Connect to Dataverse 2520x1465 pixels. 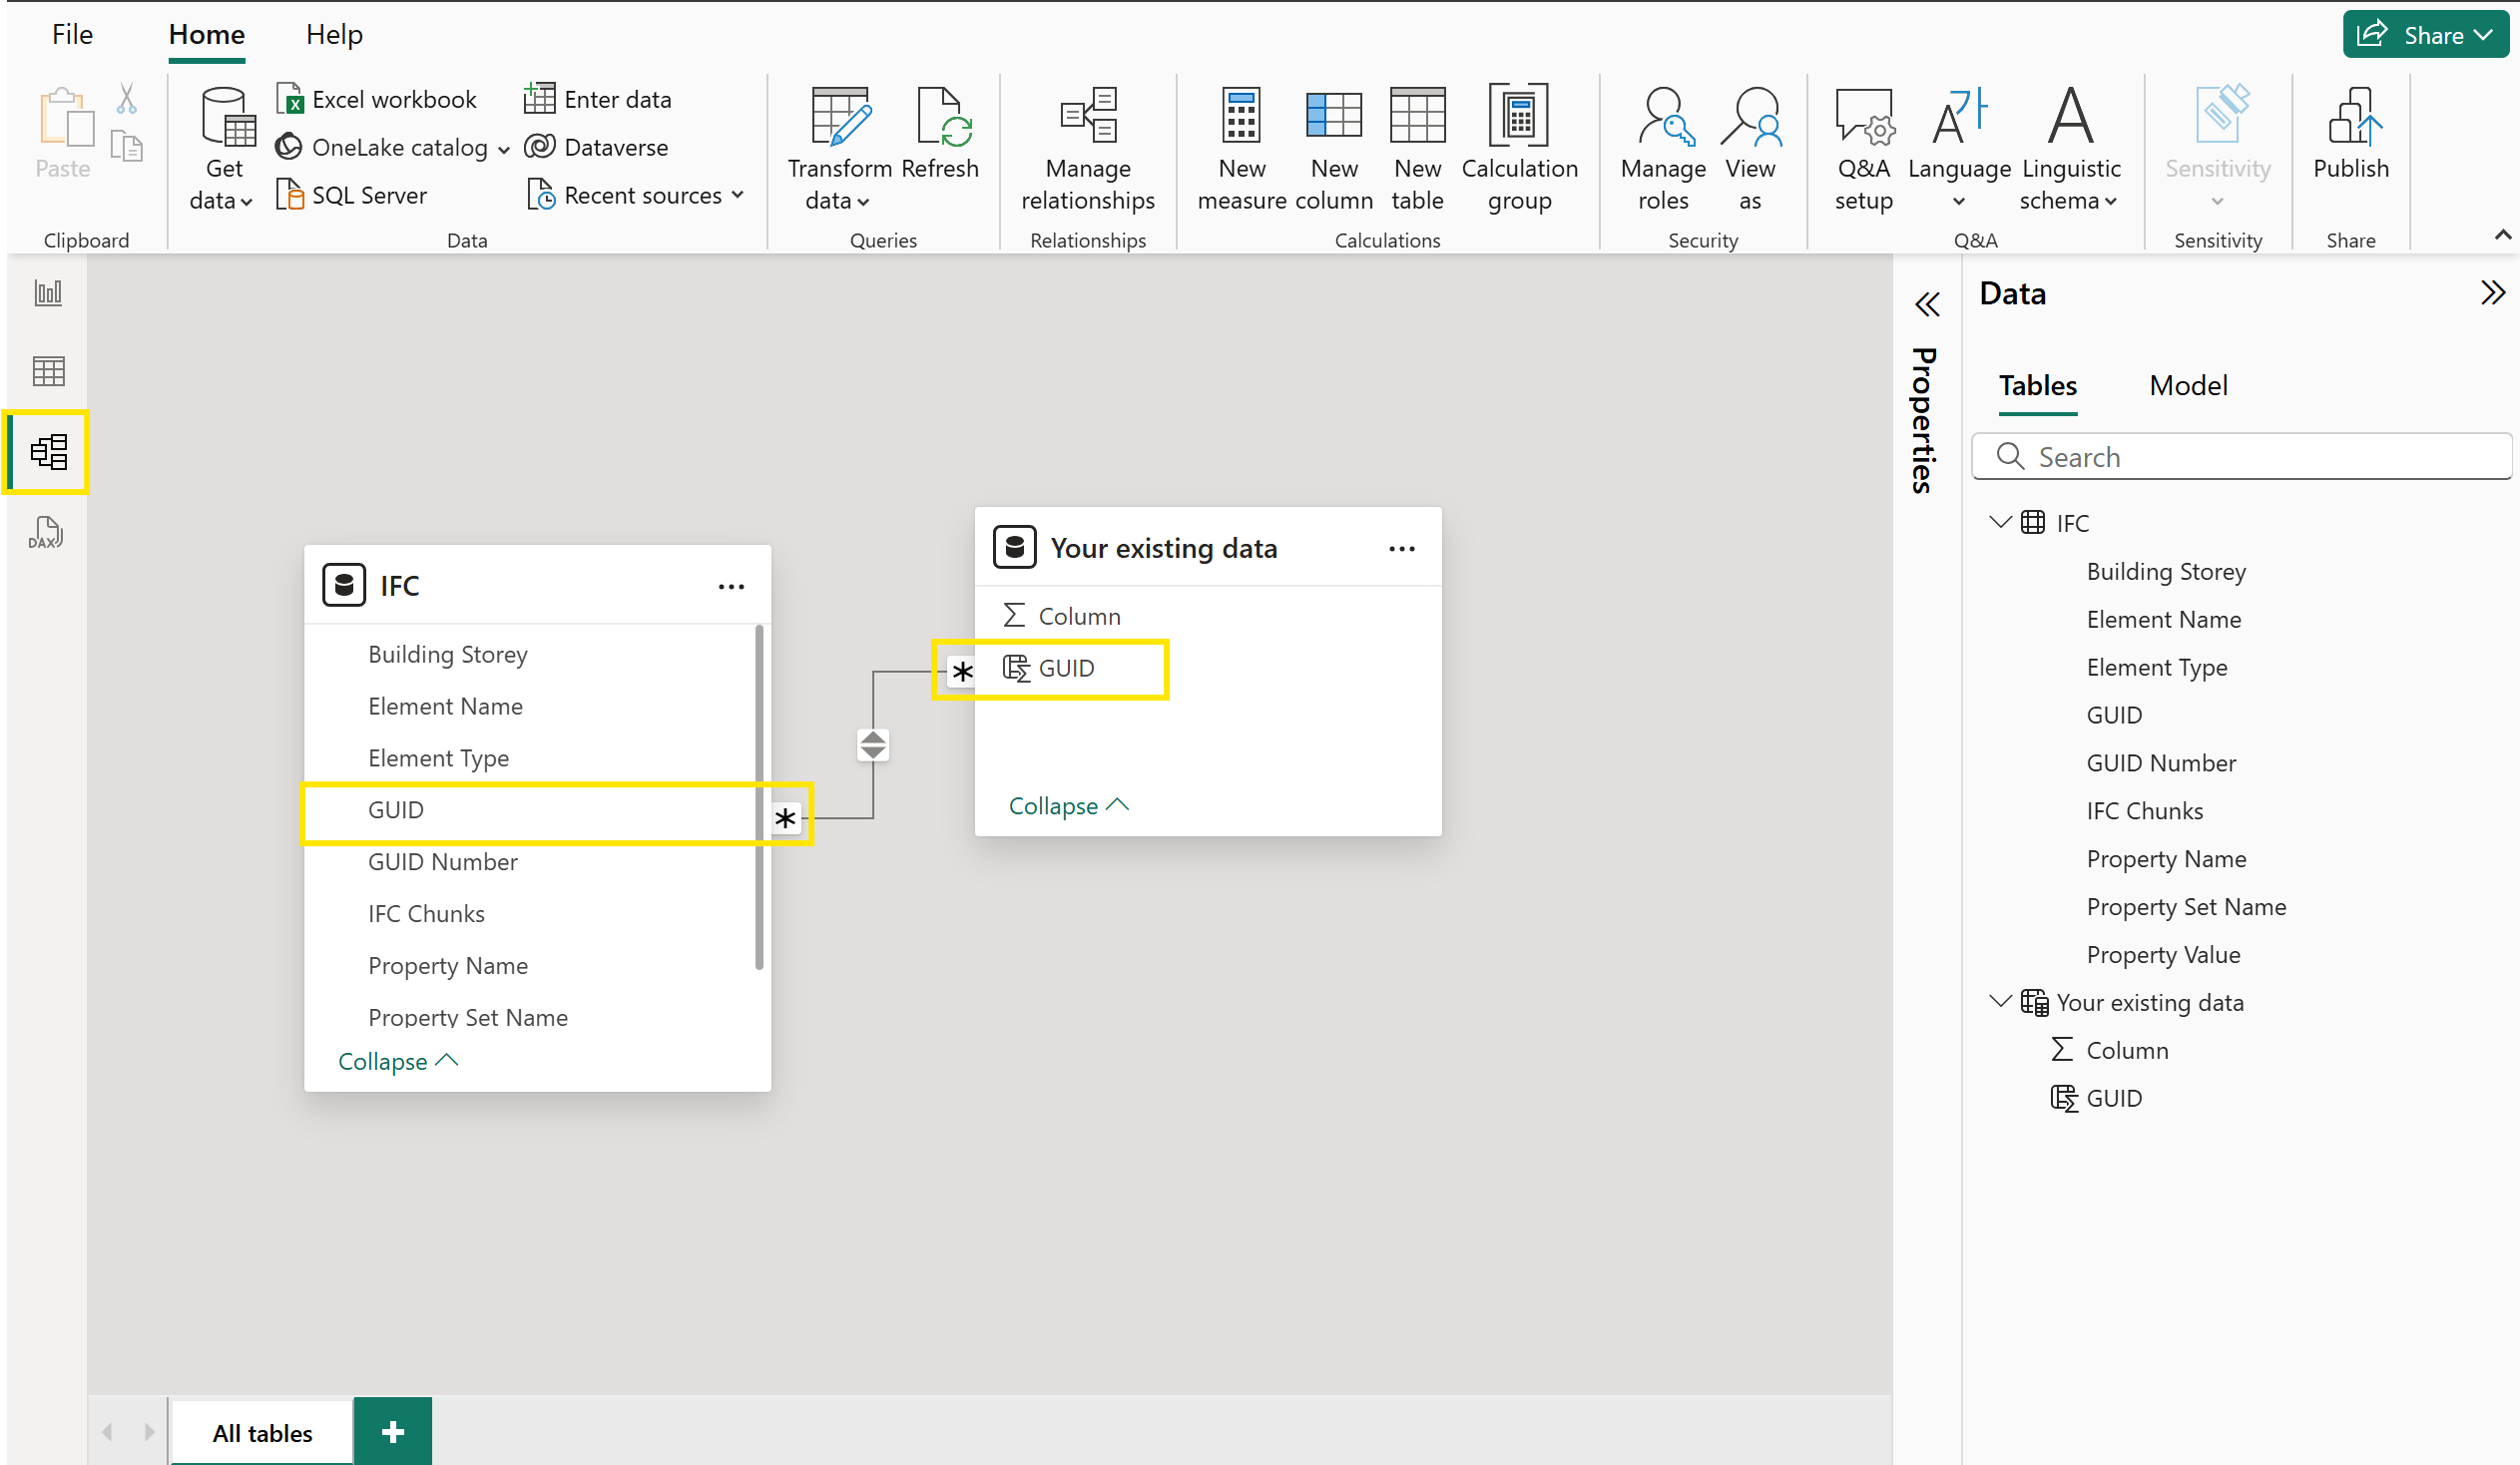[x=596, y=147]
